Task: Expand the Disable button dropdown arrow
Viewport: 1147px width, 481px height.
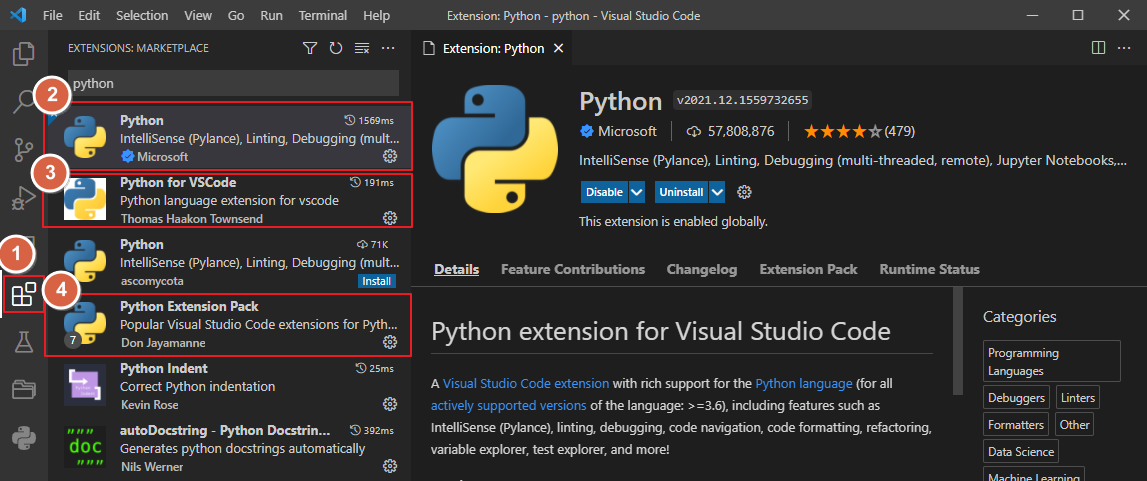Action: pyautogui.click(x=637, y=192)
